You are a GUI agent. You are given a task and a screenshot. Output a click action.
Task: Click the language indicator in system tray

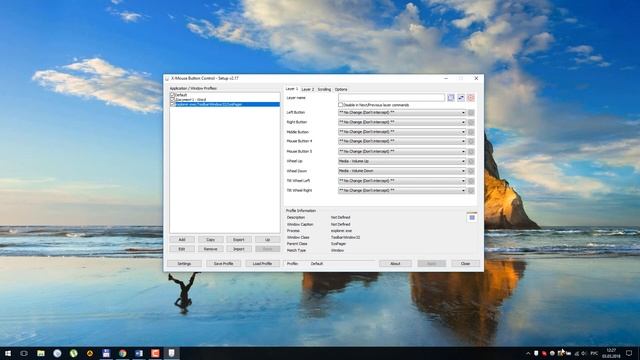point(594,353)
